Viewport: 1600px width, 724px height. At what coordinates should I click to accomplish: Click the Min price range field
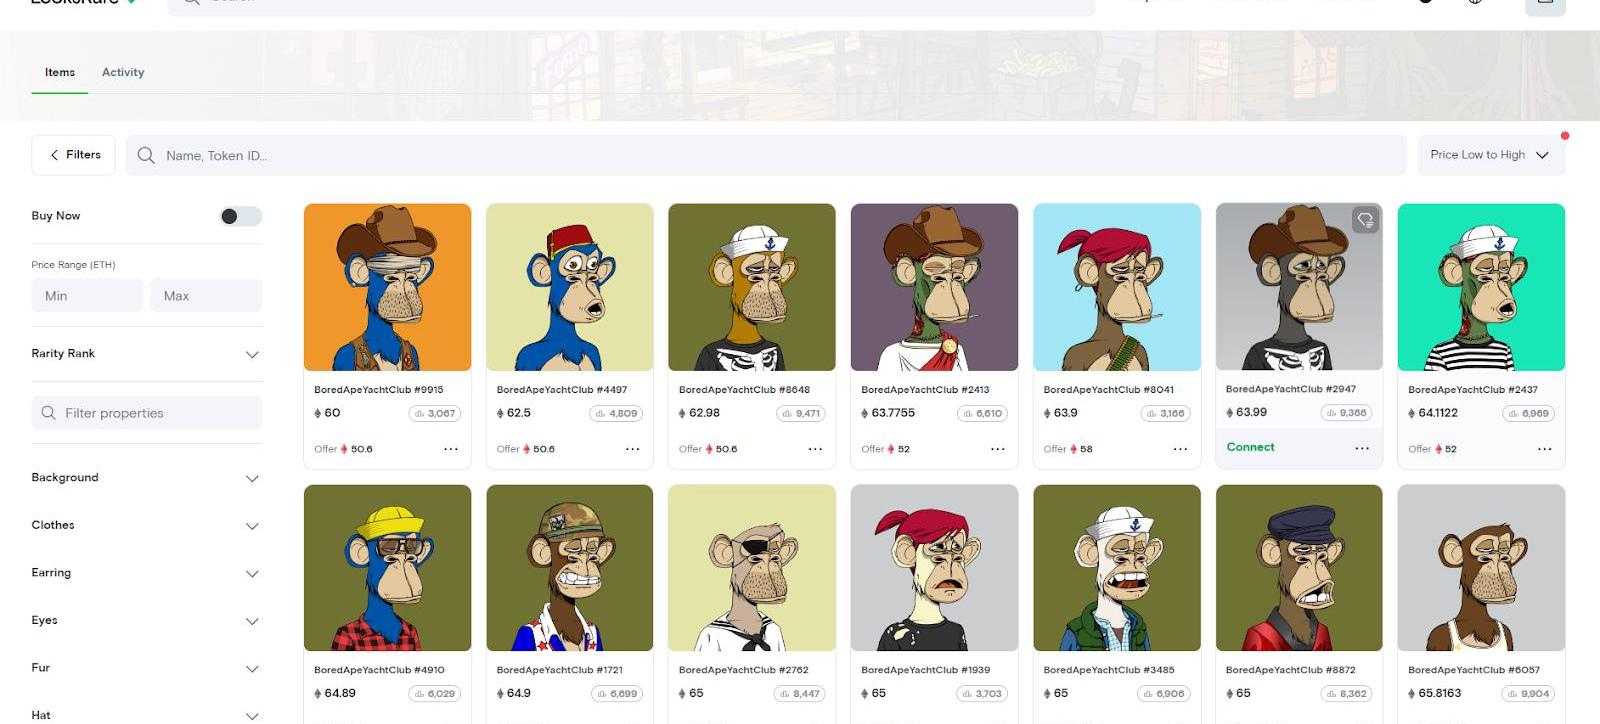(87, 296)
